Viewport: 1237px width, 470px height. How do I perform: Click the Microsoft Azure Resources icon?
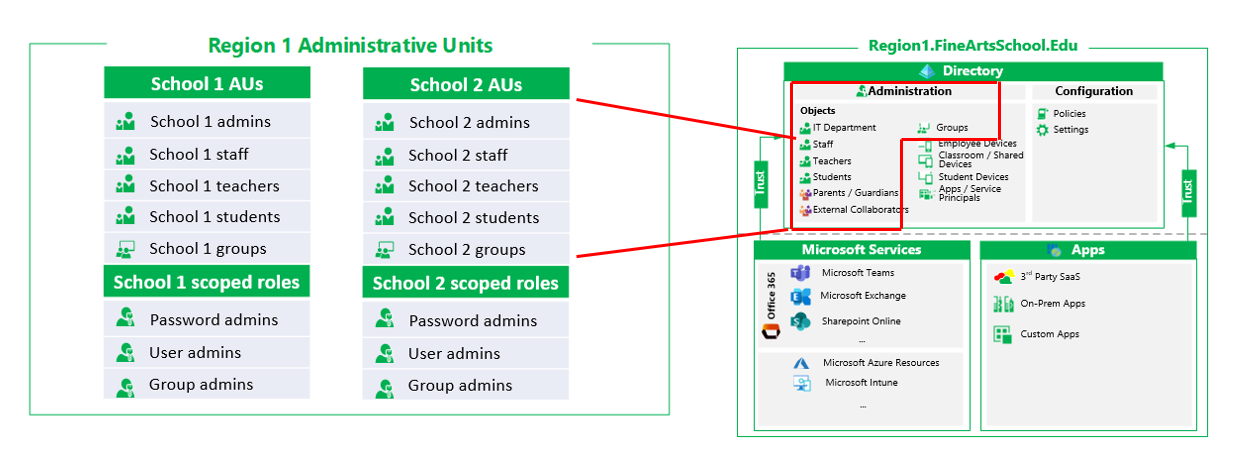pos(801,363)
